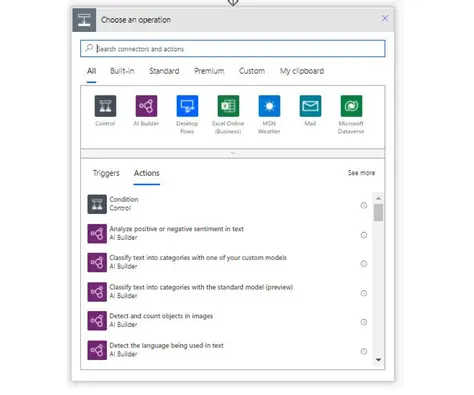Click icon beside Detect and count objects
The image size is (474, 395).
[97, 321]
